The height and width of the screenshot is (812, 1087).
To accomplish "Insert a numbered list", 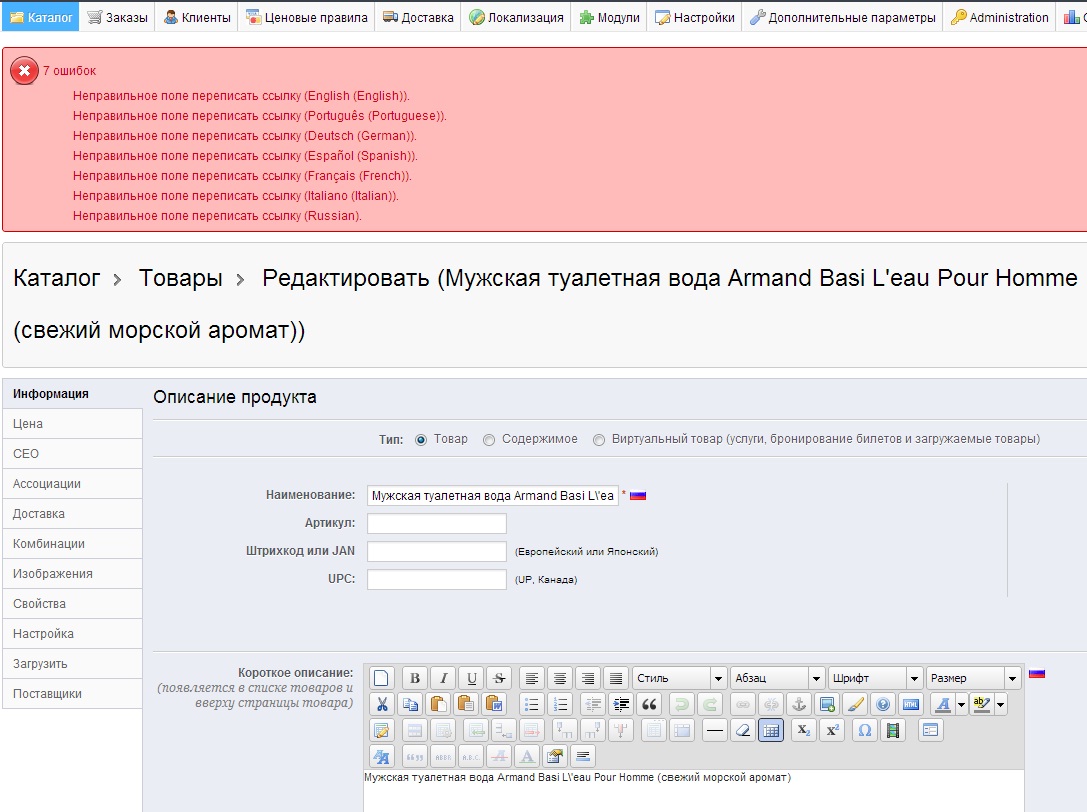I will pyautogui.click(x=559, y=705).
